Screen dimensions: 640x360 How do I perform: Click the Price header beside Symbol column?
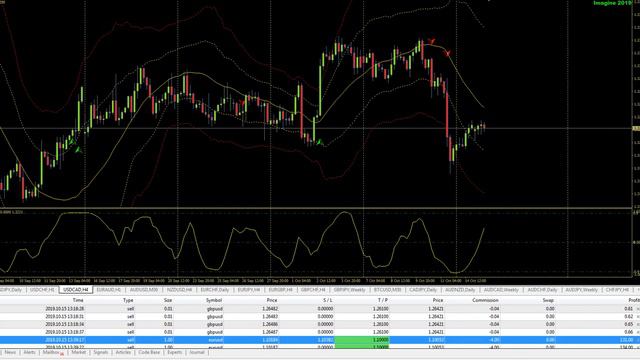272,300
